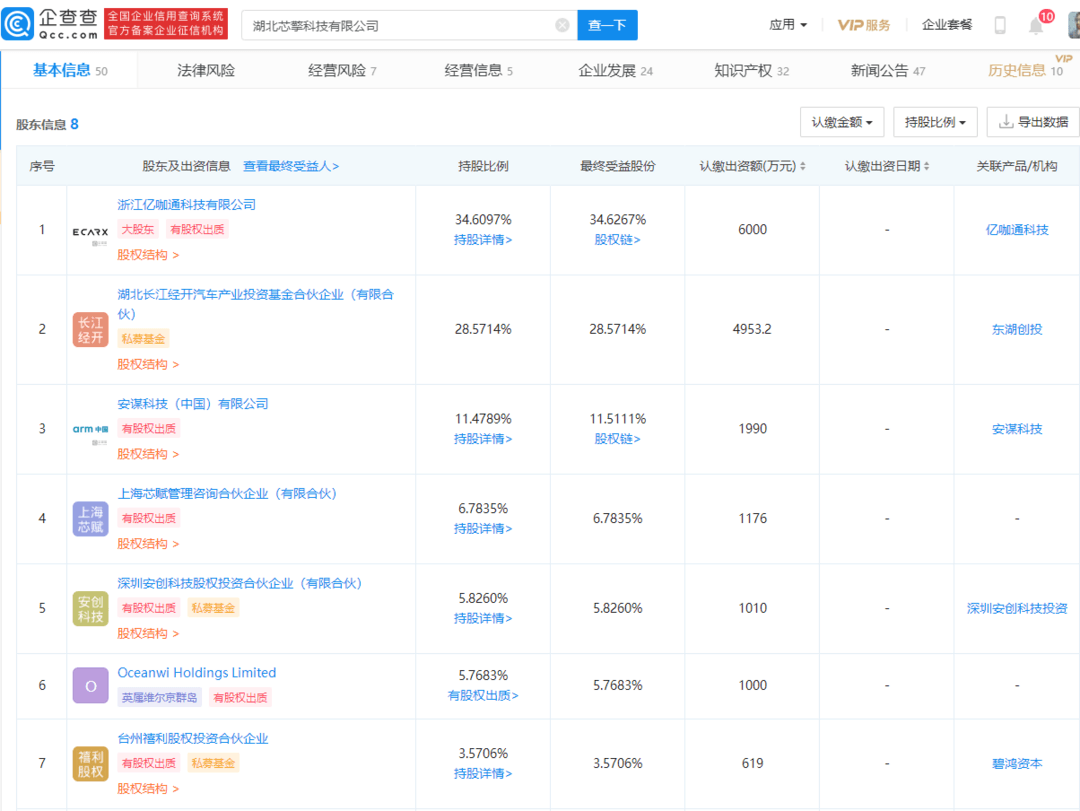1080x811 pixels.
Task: View 持股详情 for 11.4789% stake
Action: coord(483,439)
